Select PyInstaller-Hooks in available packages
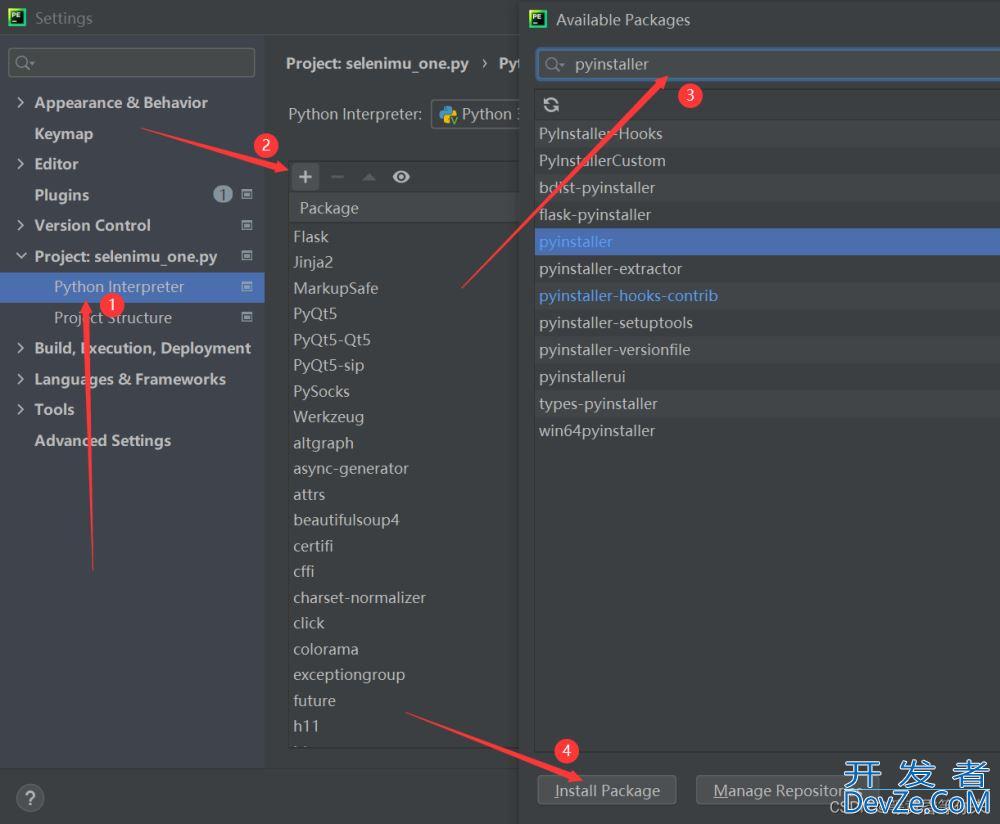The image size is (1000, 824). (x=767, y=133)
